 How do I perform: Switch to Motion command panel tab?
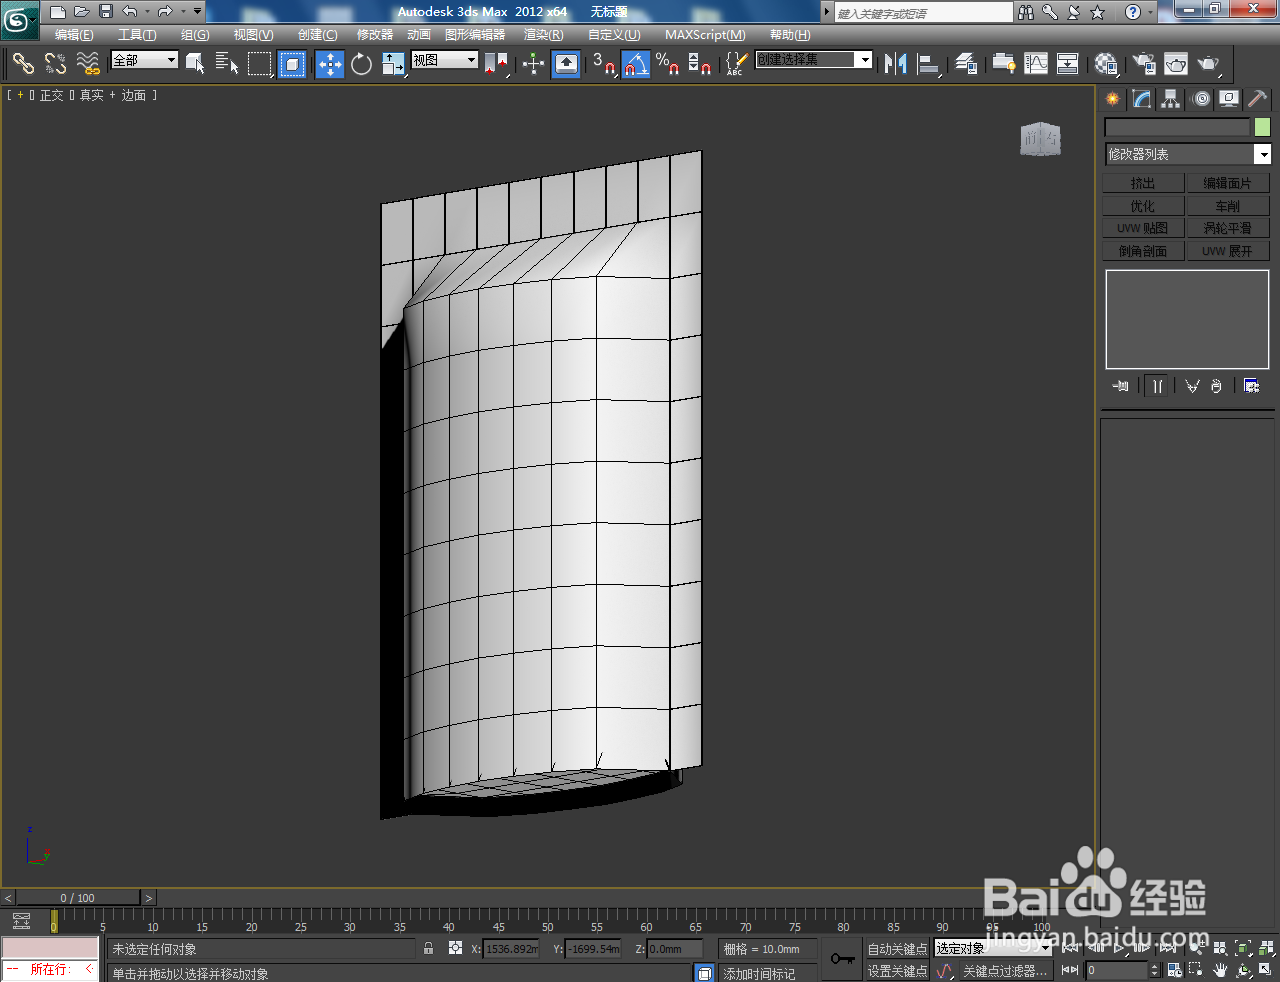[x=1200, y=99]
